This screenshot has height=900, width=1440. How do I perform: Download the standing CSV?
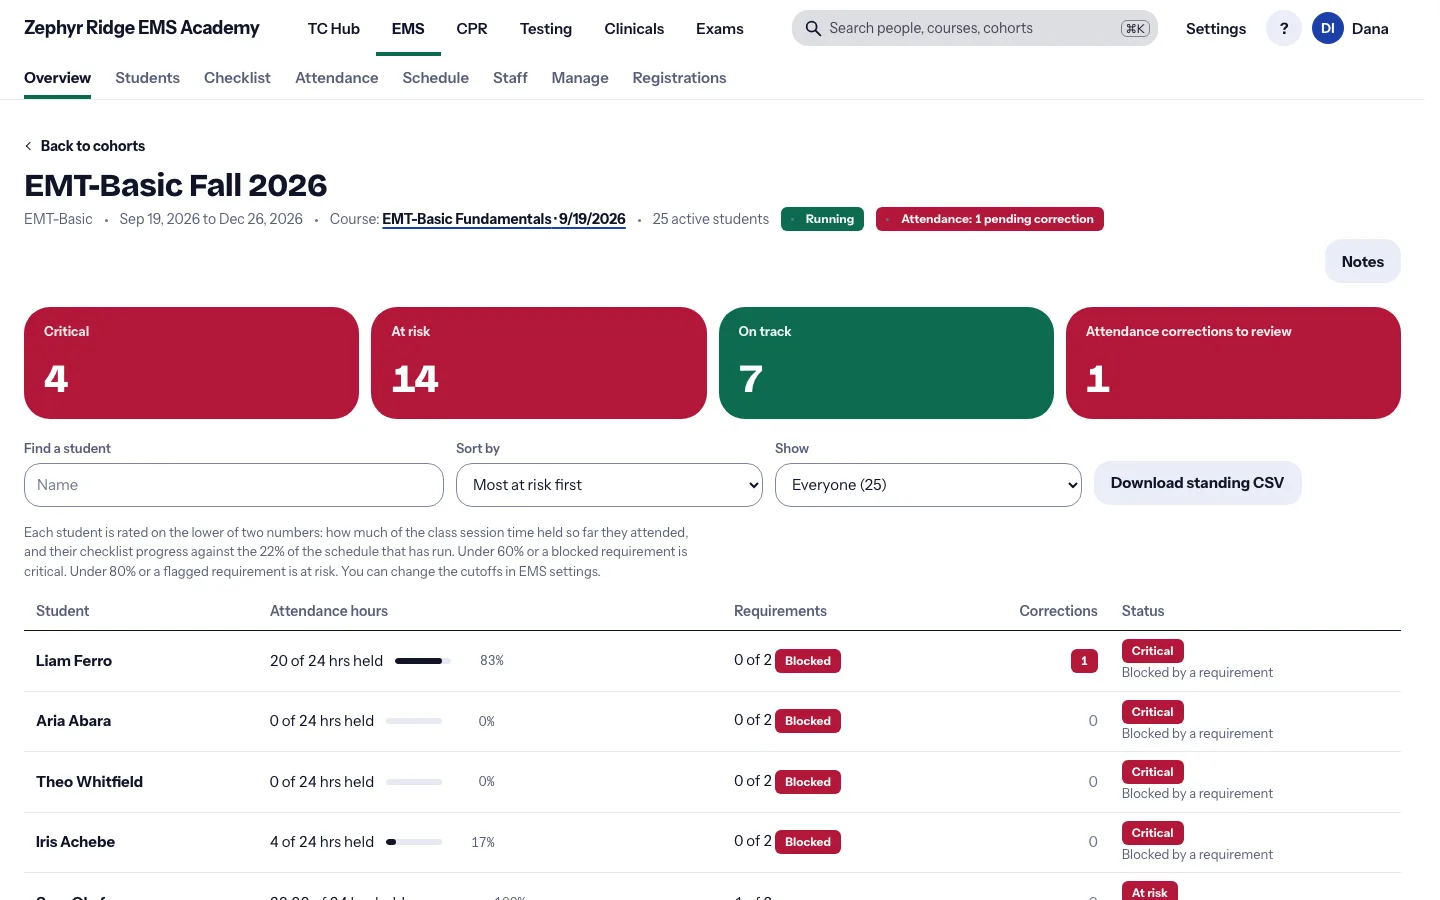click(x=1197, y=483)
